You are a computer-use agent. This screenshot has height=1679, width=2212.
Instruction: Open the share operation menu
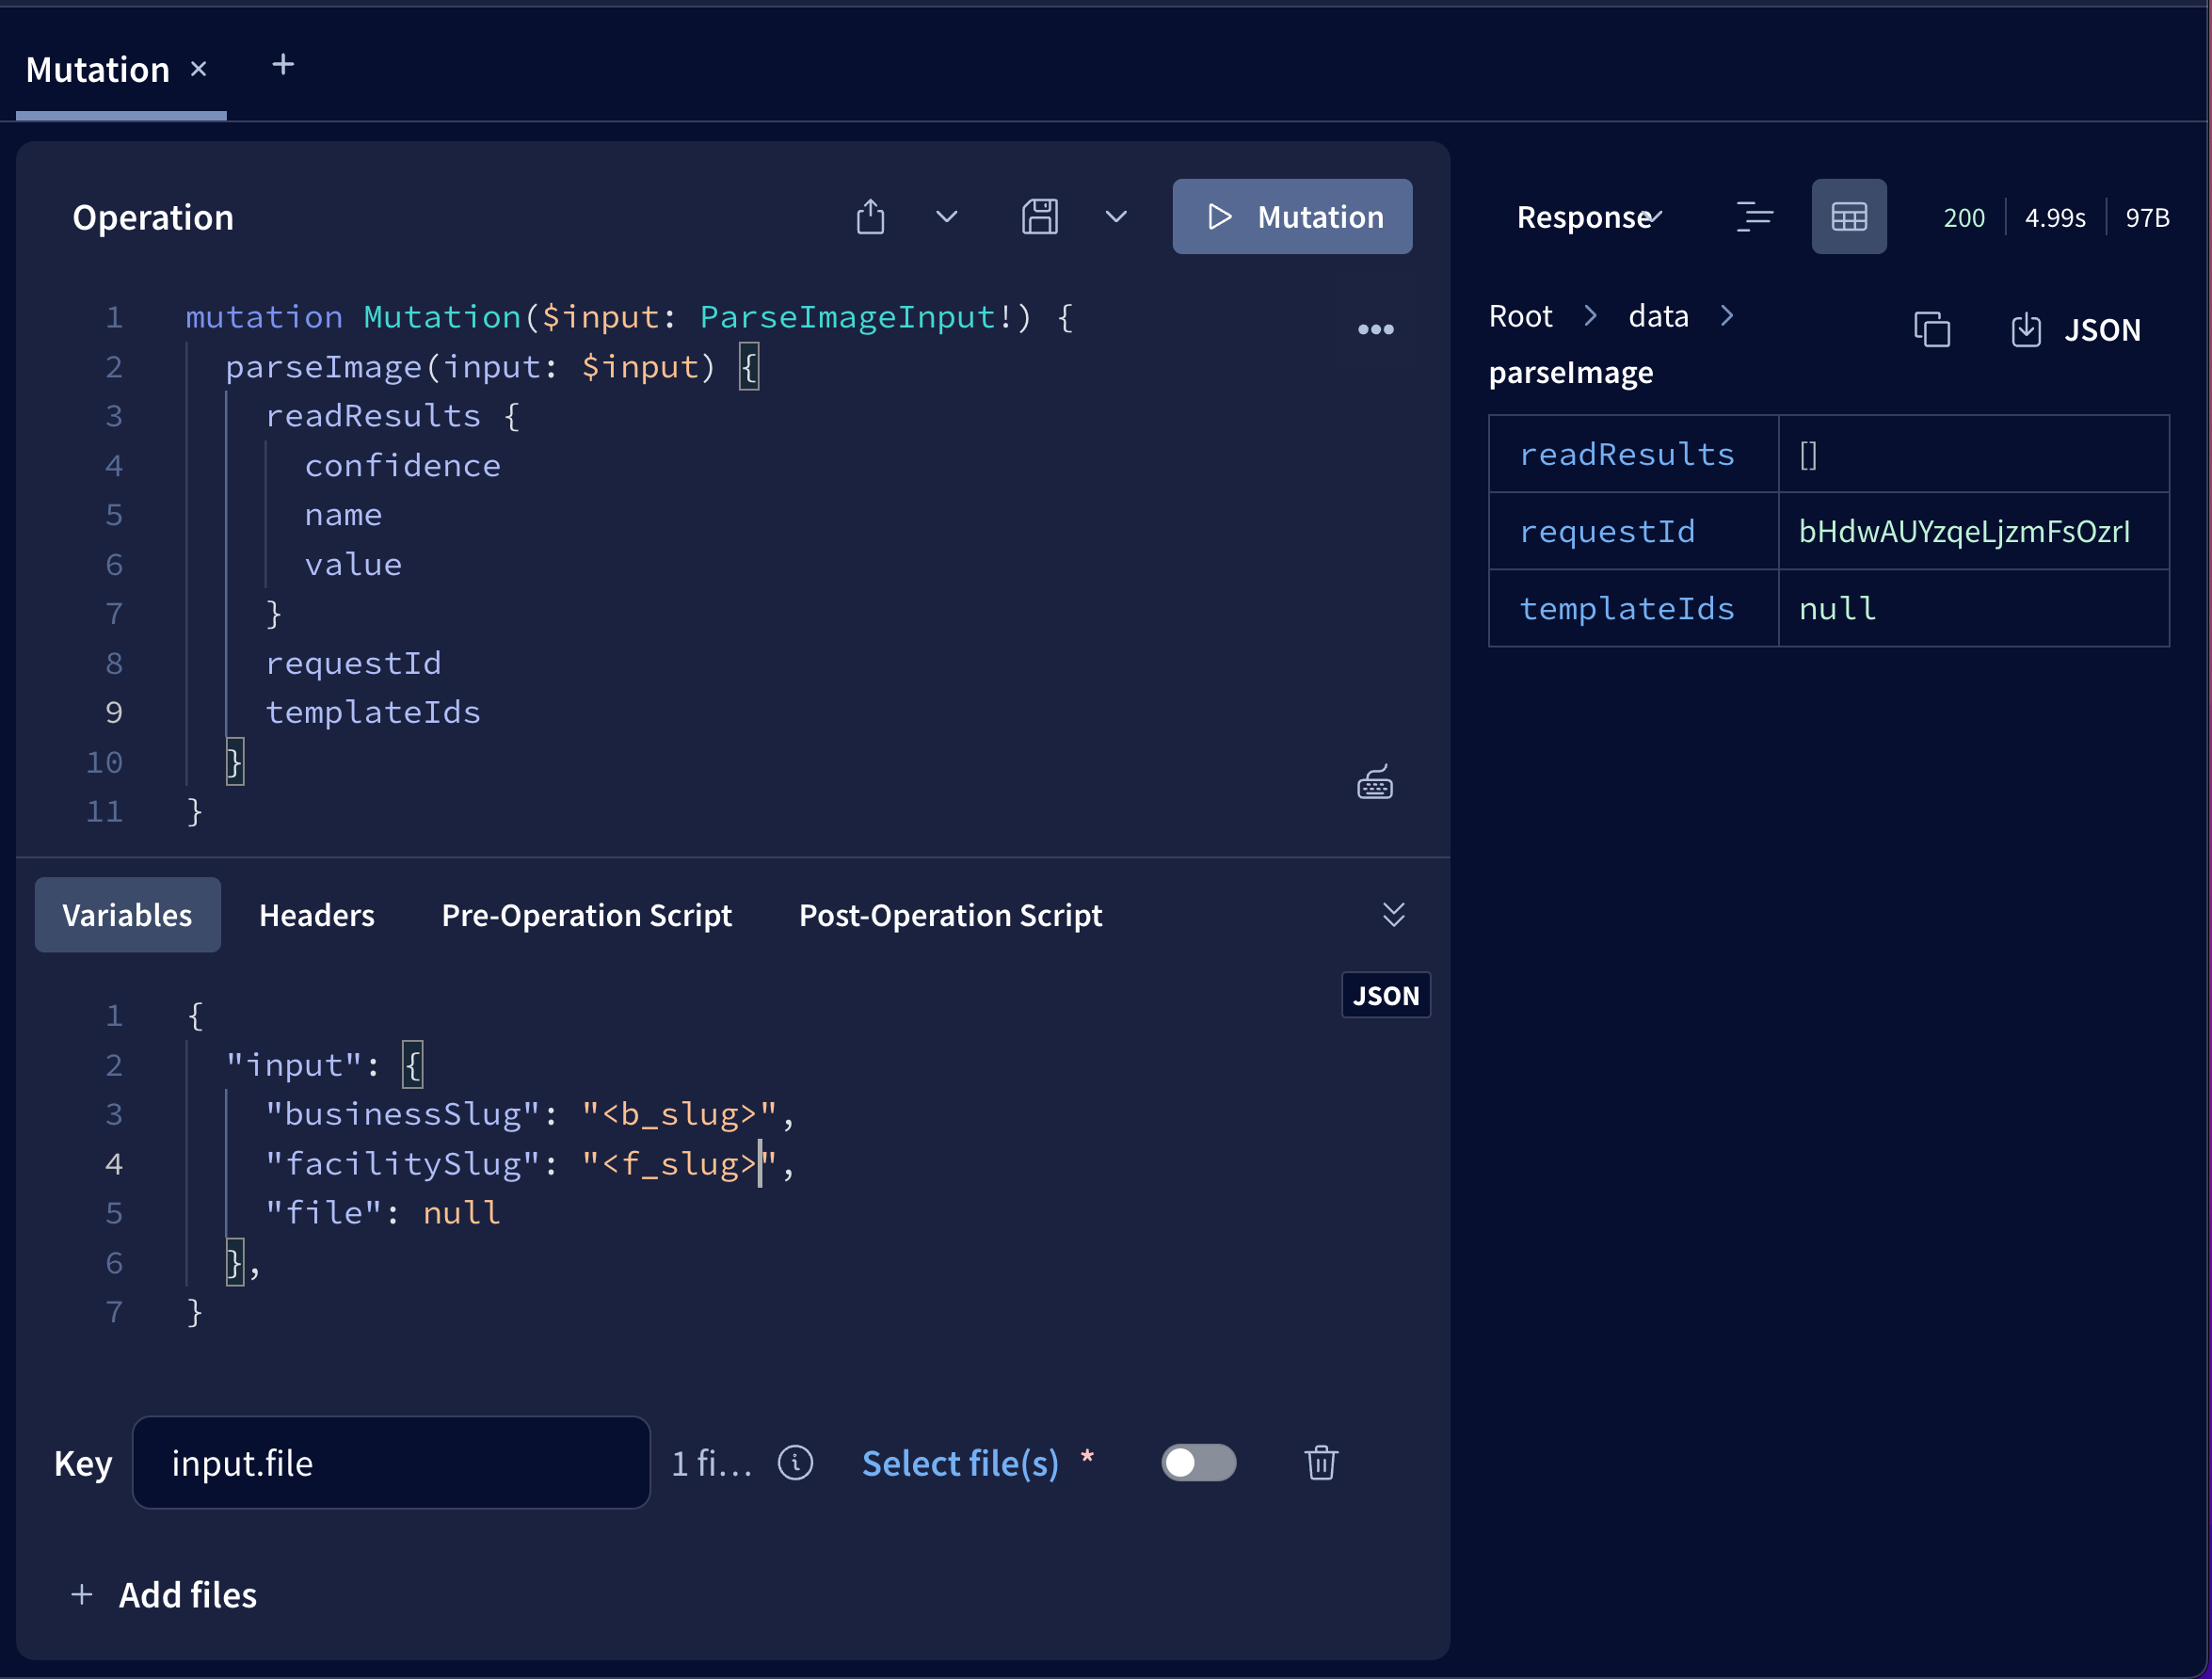click(870, 216)
